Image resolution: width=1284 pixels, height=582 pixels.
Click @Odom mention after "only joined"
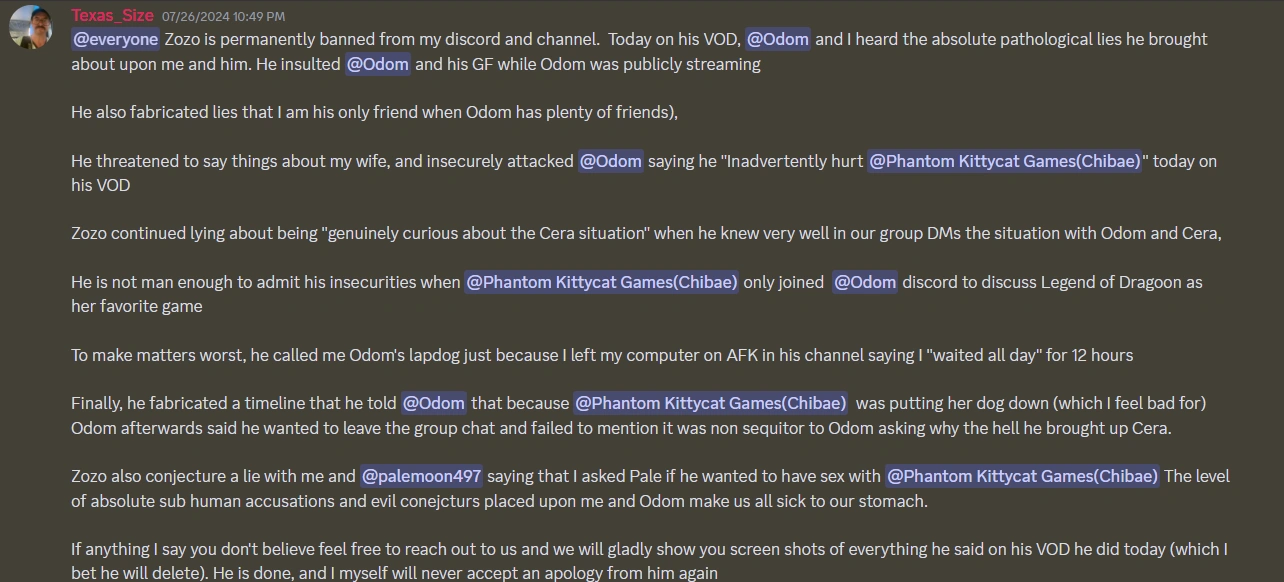(x=865, y=282)
